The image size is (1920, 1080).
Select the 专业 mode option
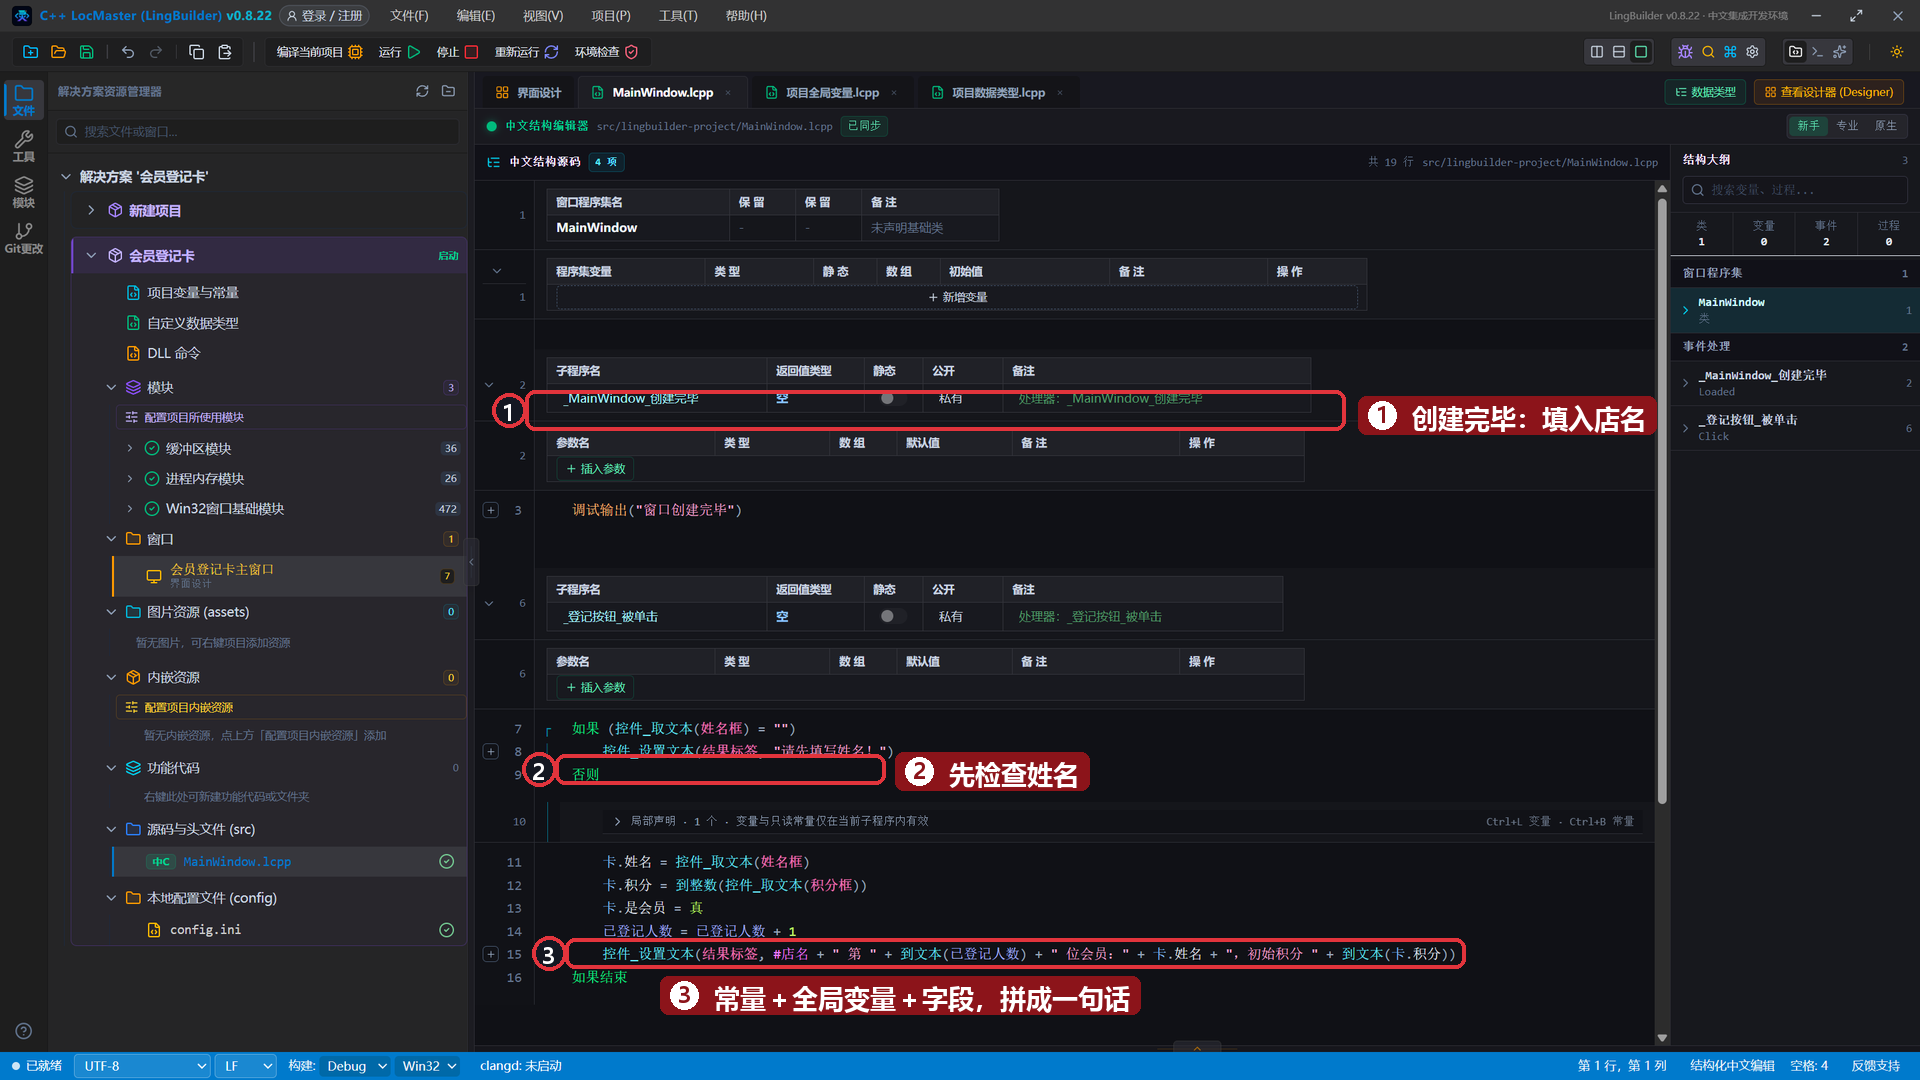[1847, 126]
